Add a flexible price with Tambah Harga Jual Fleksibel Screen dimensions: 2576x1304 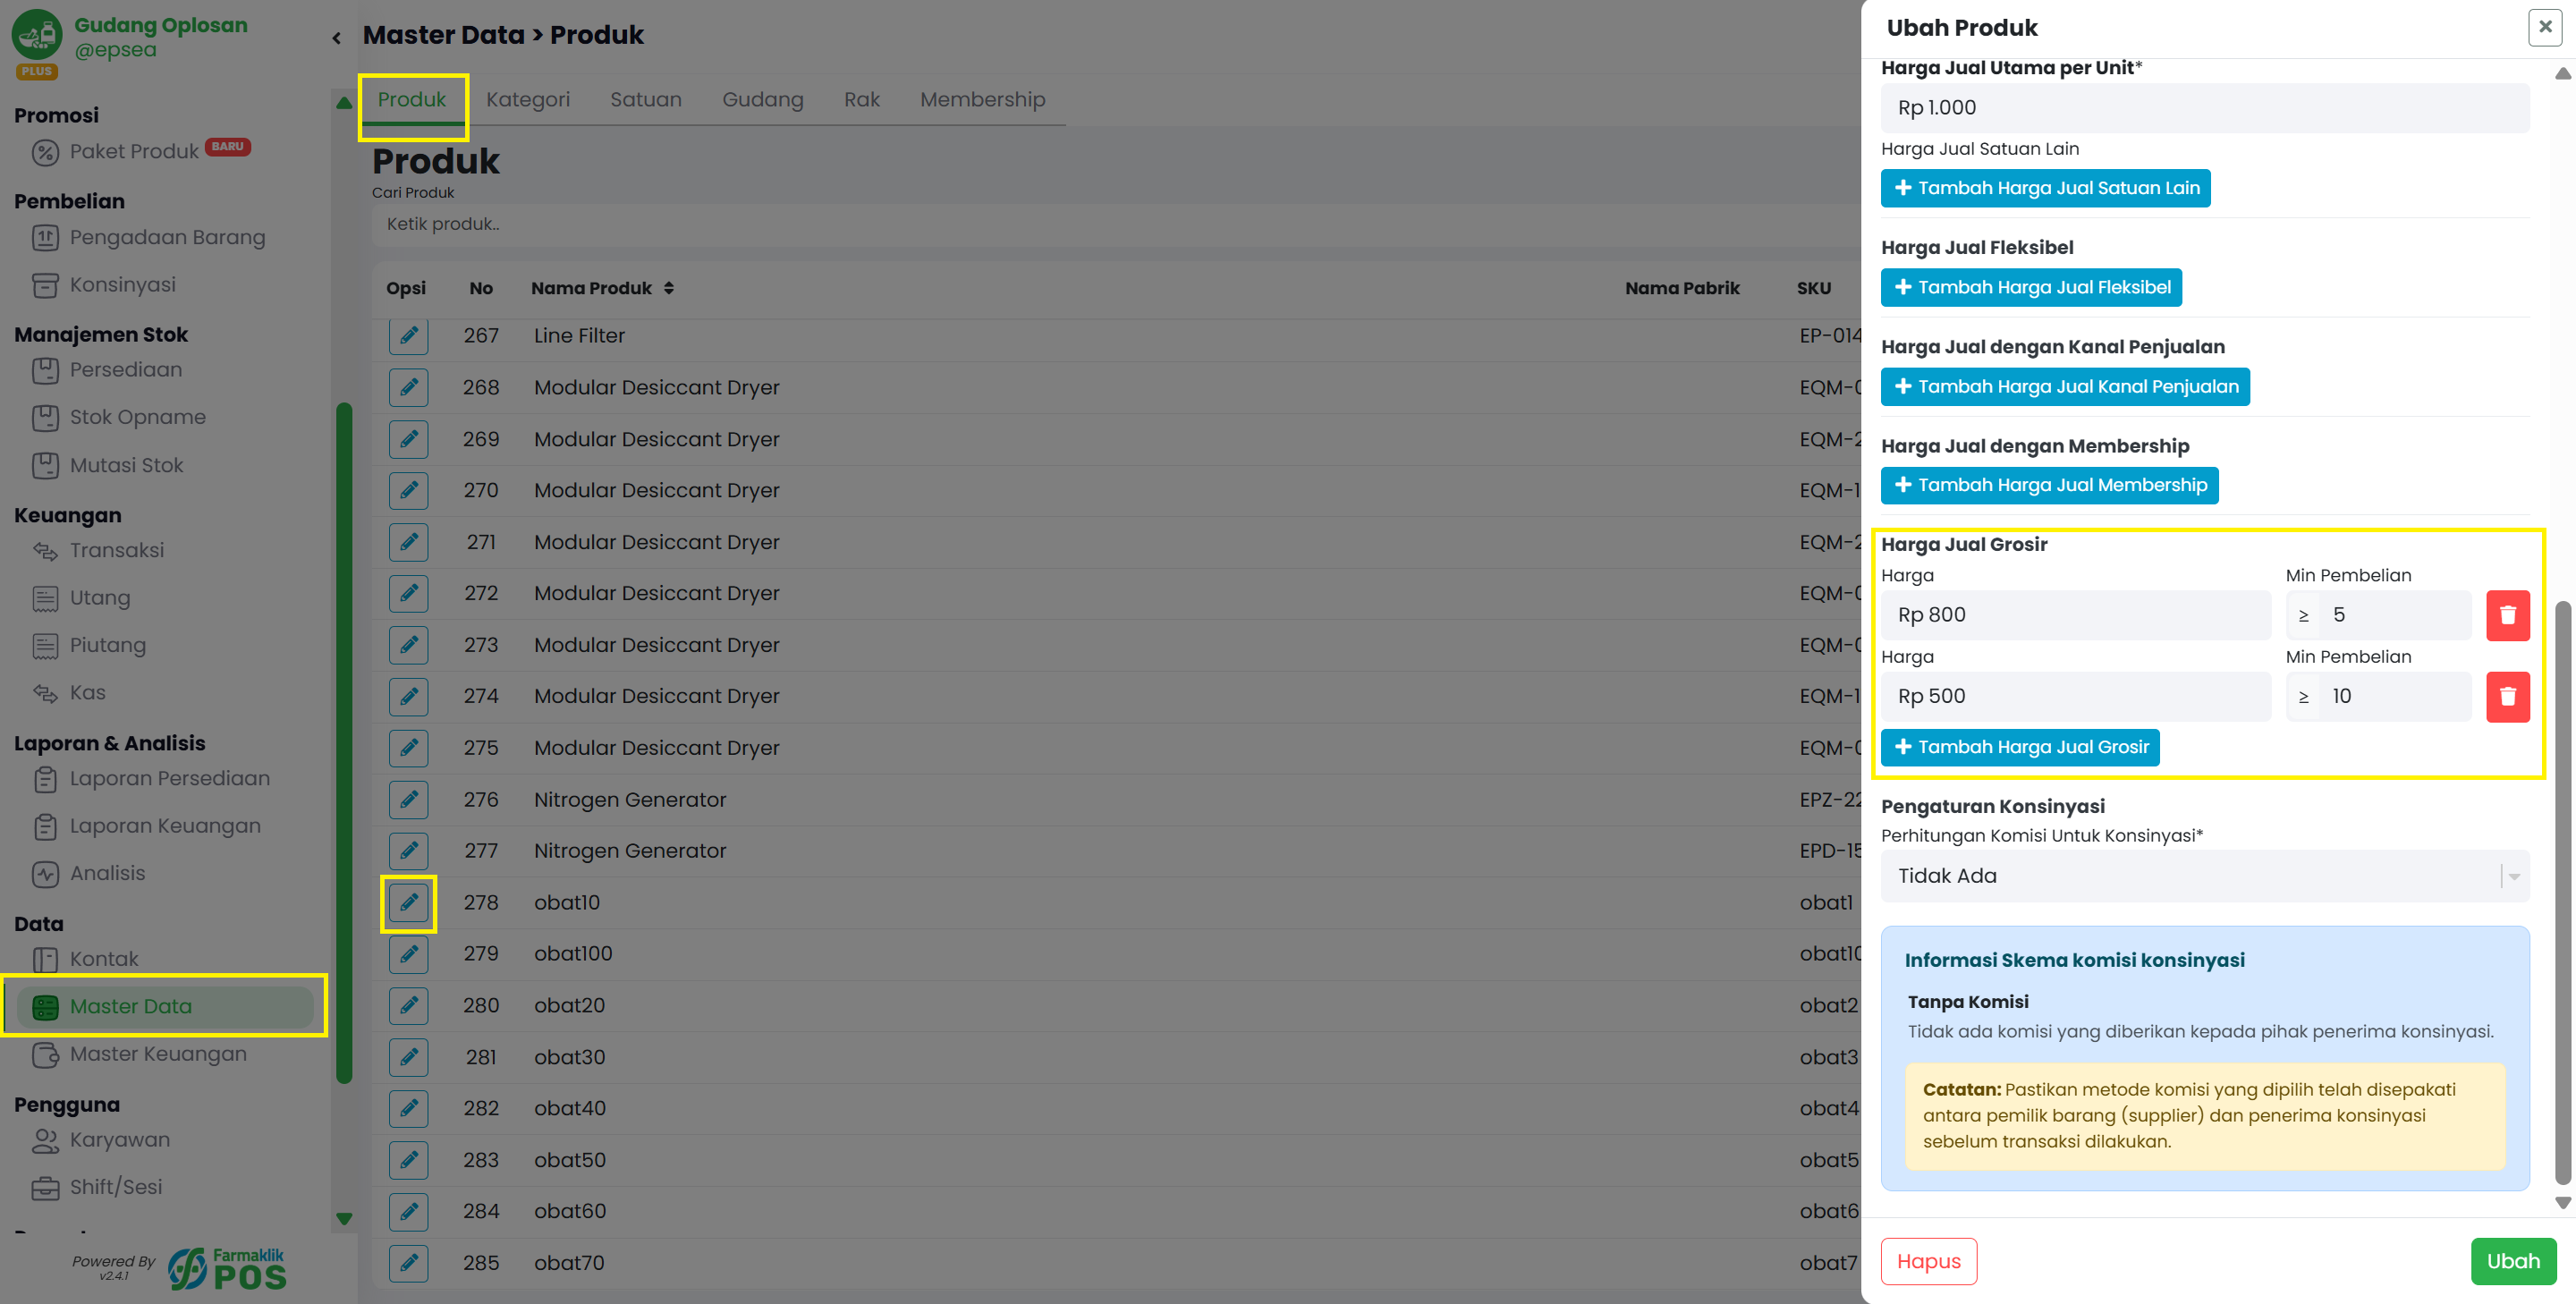click(x=2031, y=288)
